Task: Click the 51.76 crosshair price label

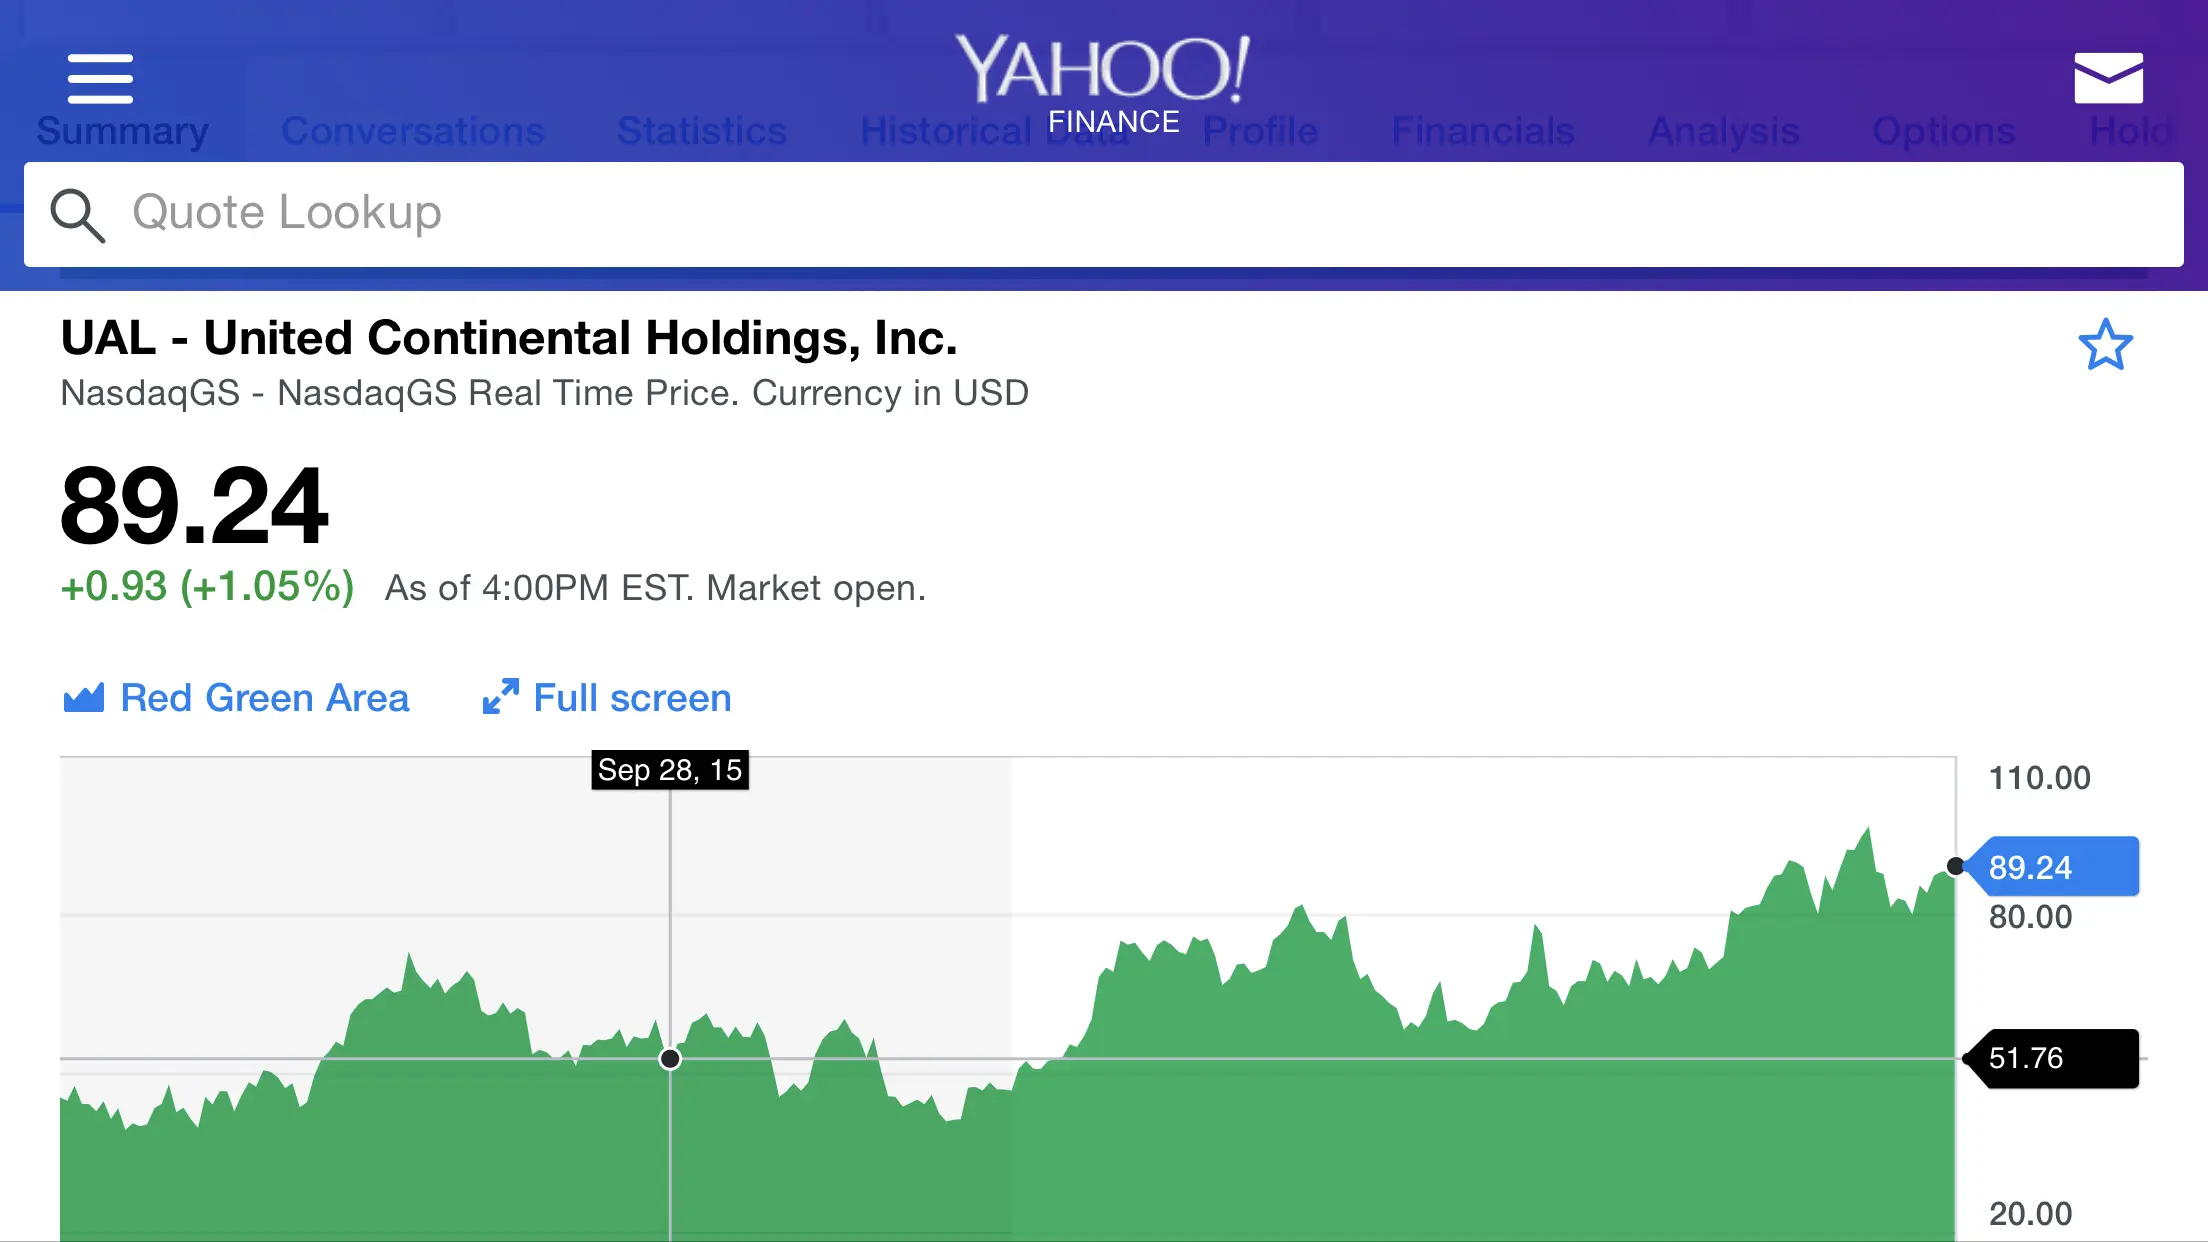Action: click(x=2052, y=1058)
